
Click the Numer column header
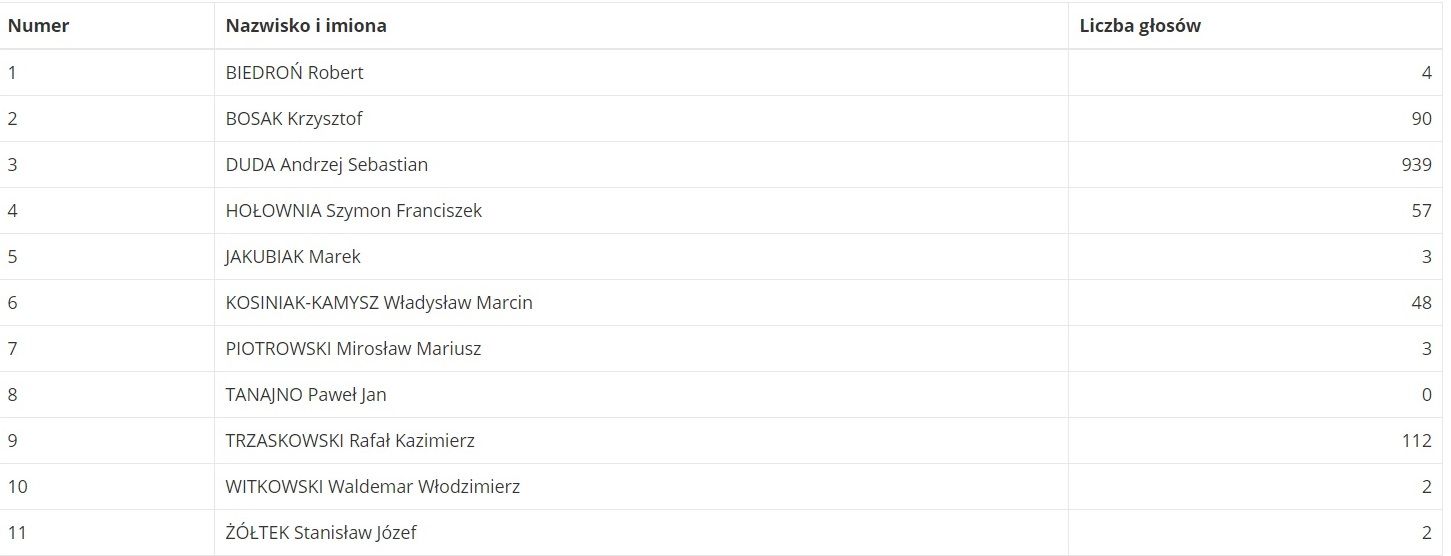click(x=38, y=26)
